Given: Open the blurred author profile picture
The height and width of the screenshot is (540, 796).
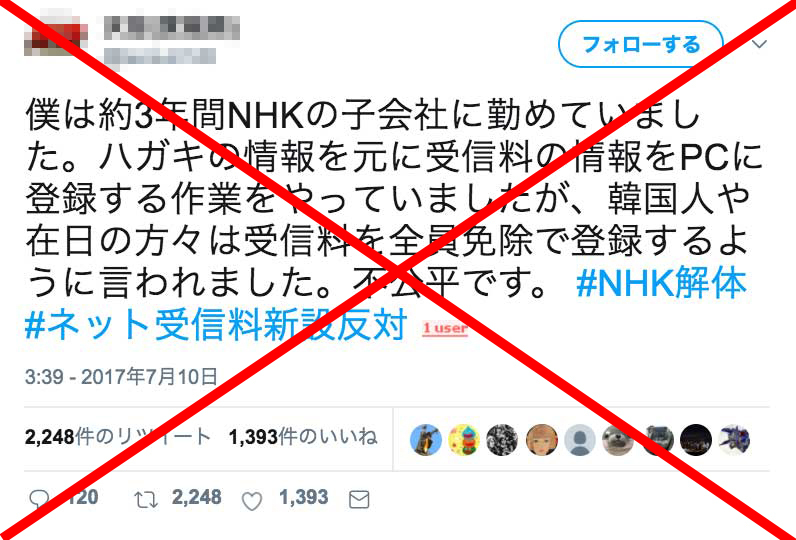Looking at the screenshot, I should click(x=56, y=36).
